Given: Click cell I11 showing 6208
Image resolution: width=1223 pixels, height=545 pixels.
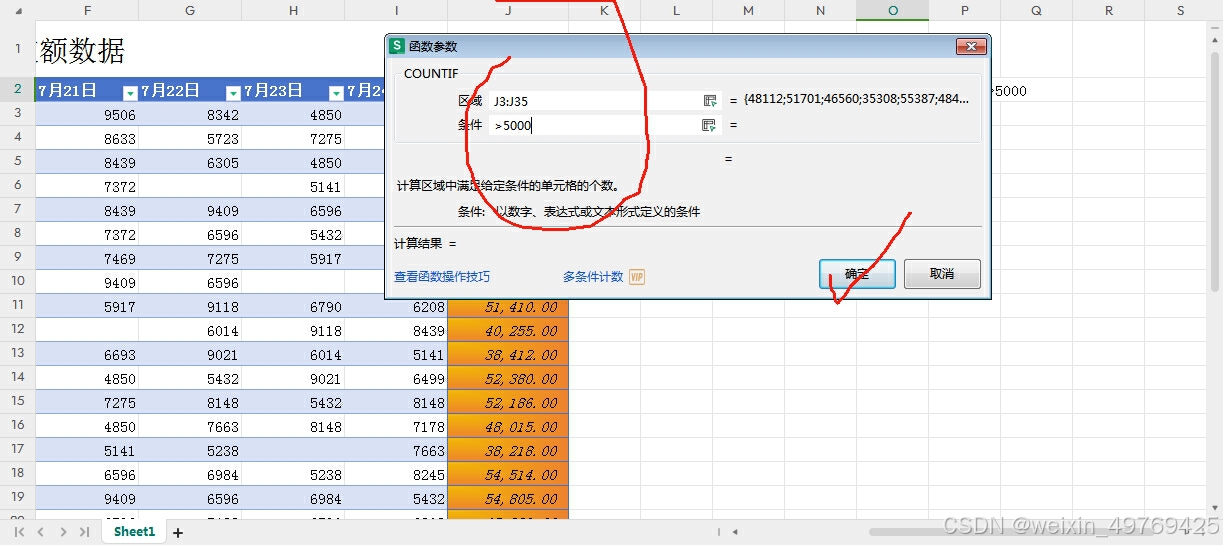Looking at the screenshot, I should click(396, 307).
